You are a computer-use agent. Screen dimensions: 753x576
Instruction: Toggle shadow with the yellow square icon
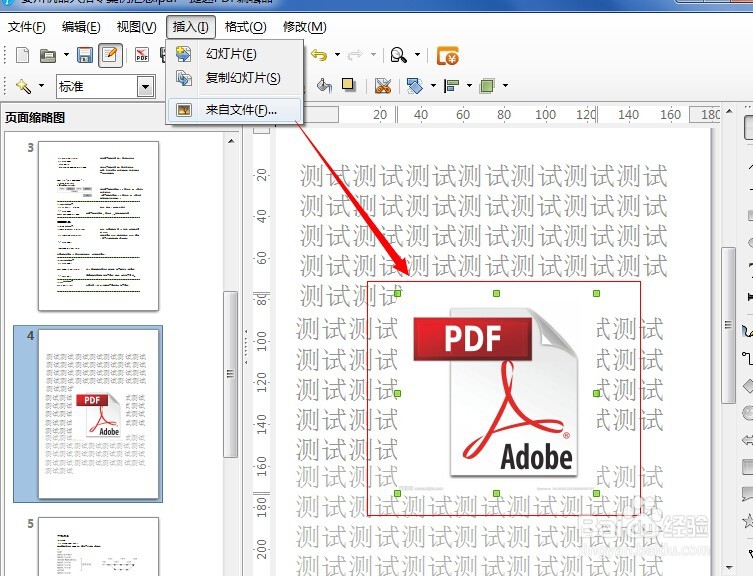pos(348,86)
